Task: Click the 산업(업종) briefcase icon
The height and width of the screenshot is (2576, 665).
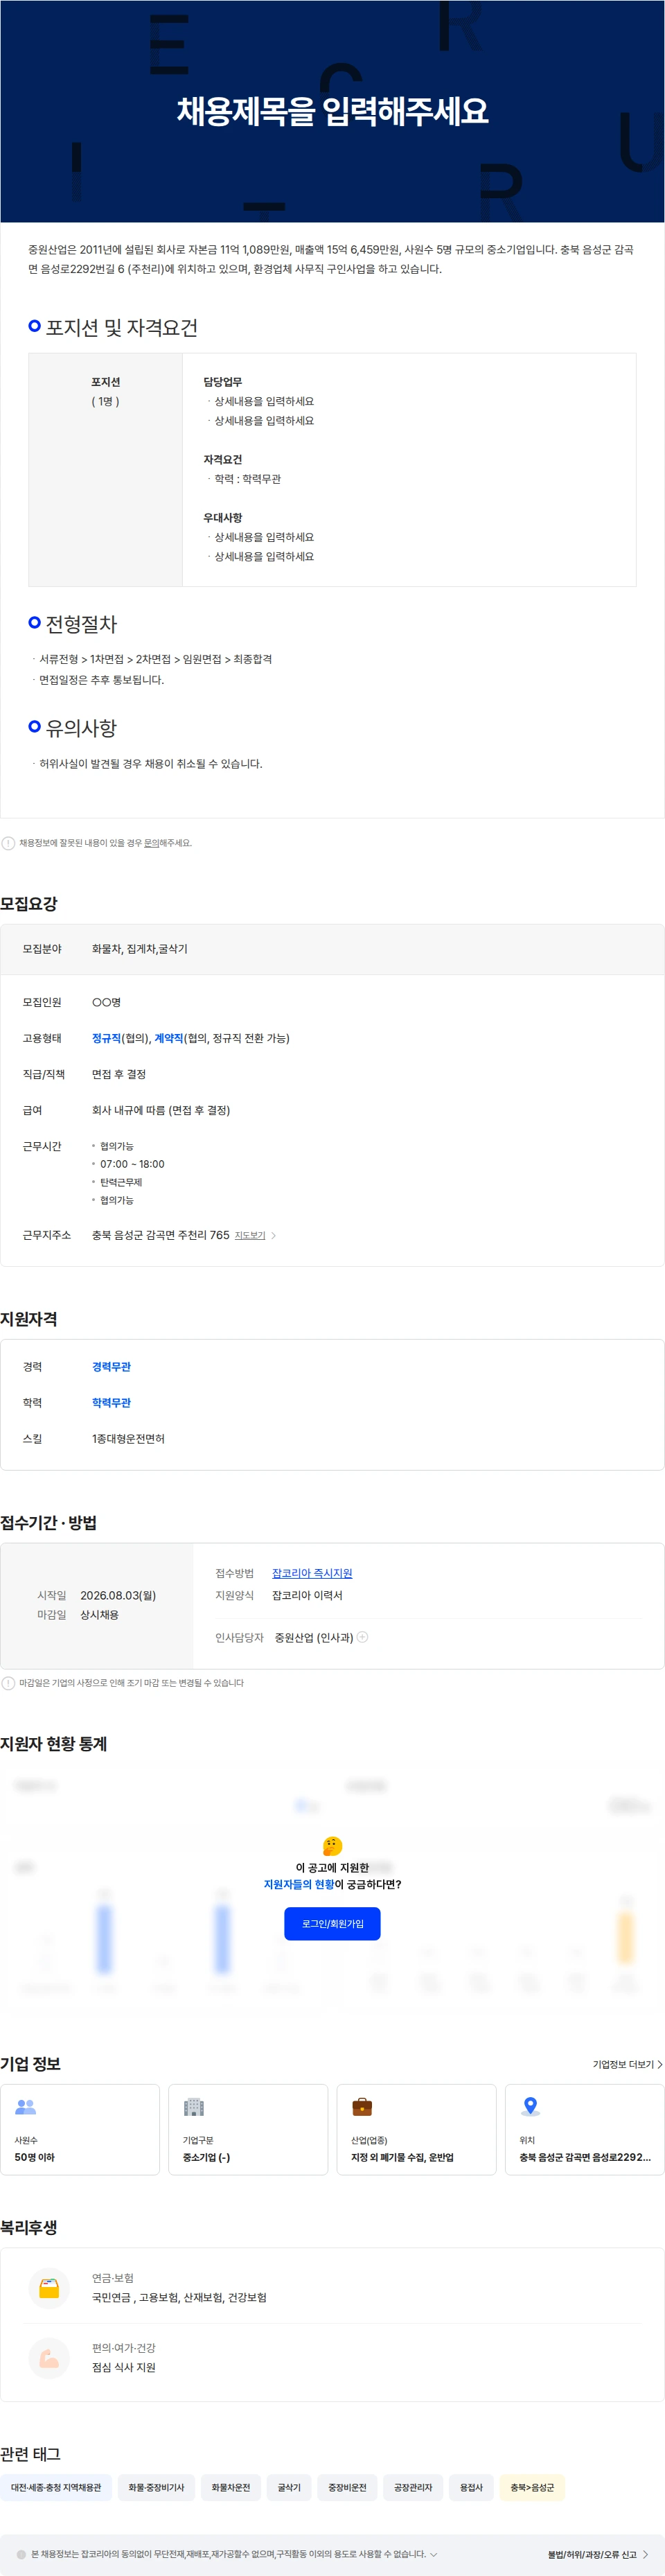Action: click(362, 2107)
